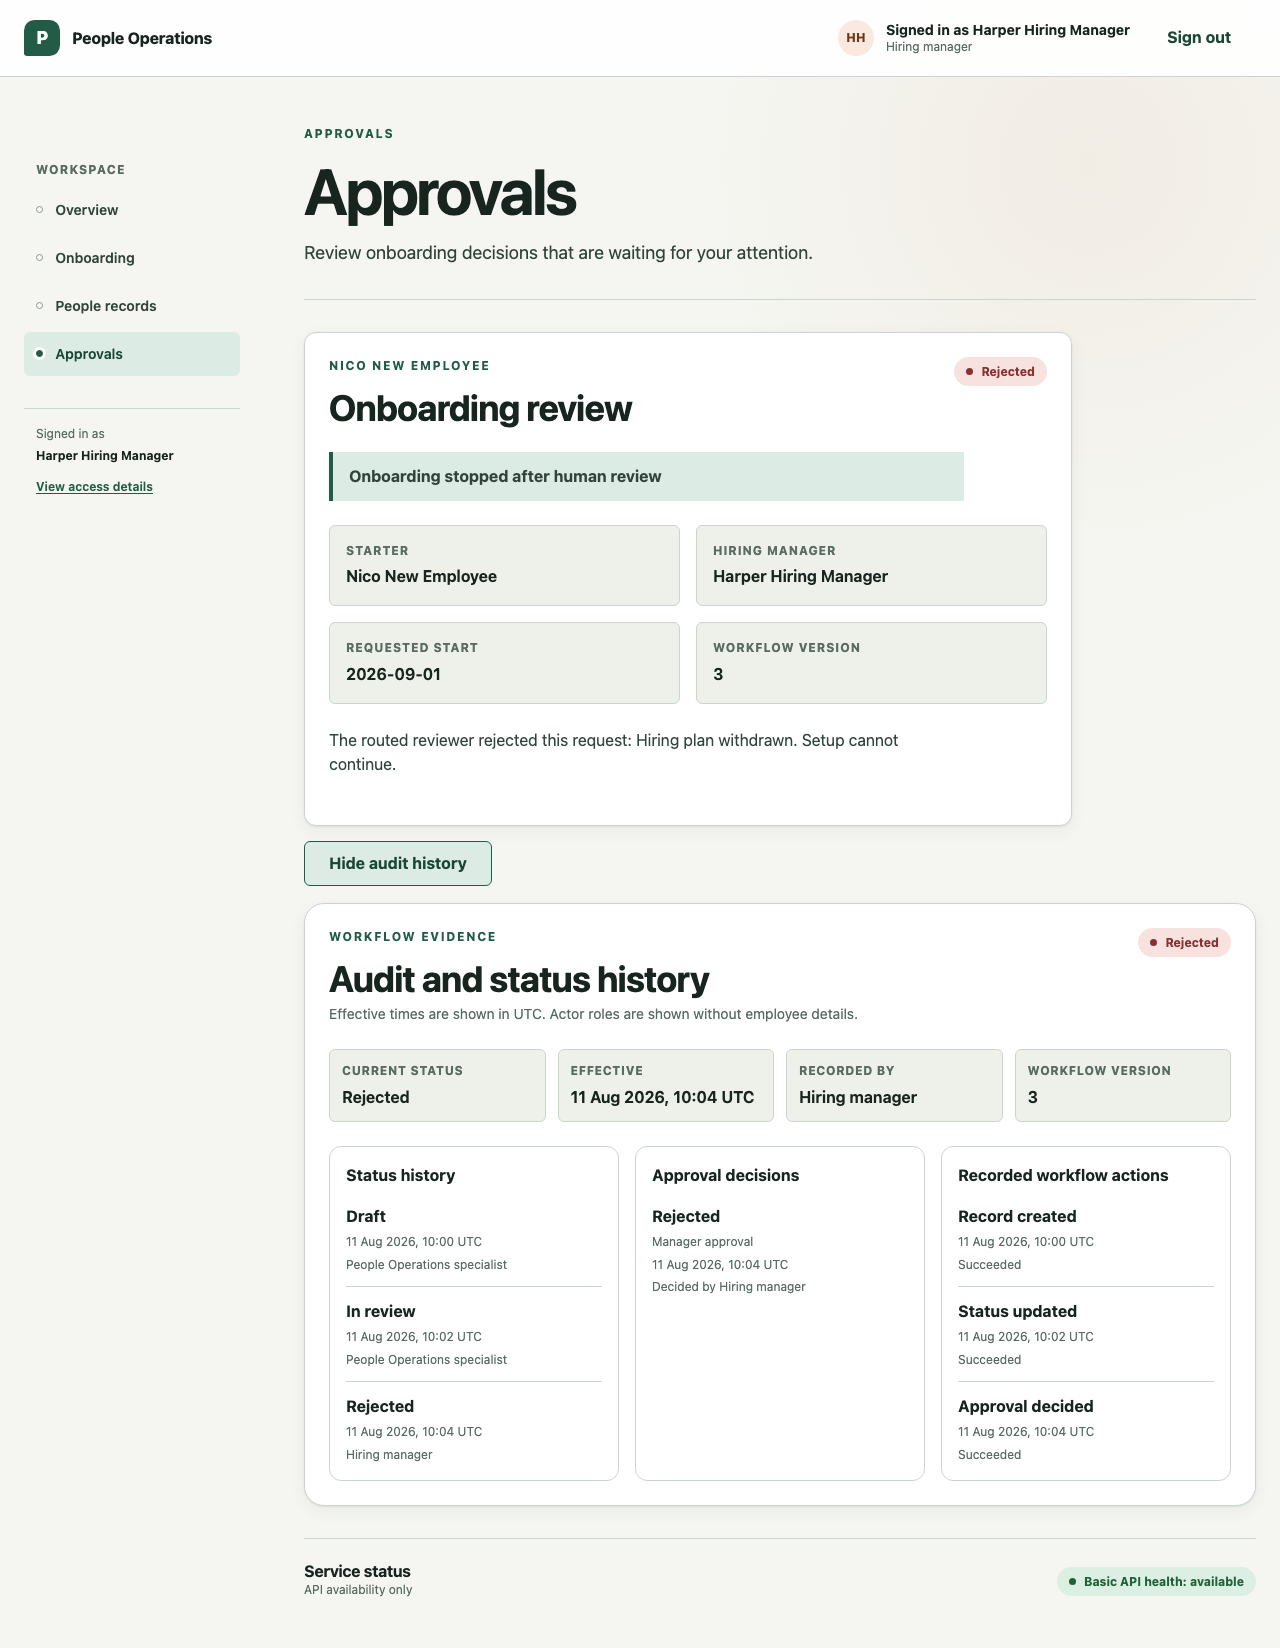Click the People Operations logo icon
Image resolution: width=1280 pixels, height=1648 pixels.
click(42, 38)
